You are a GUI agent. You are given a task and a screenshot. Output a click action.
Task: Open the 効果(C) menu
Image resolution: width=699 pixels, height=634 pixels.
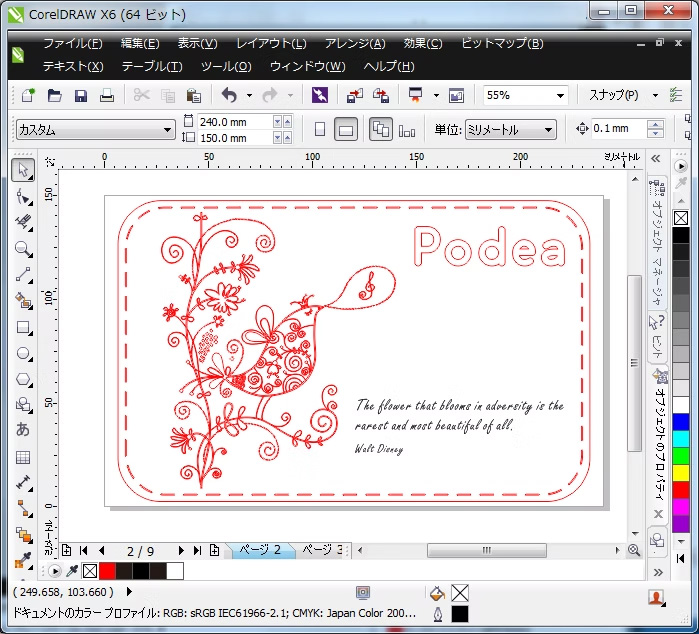[x=423, y=44]
